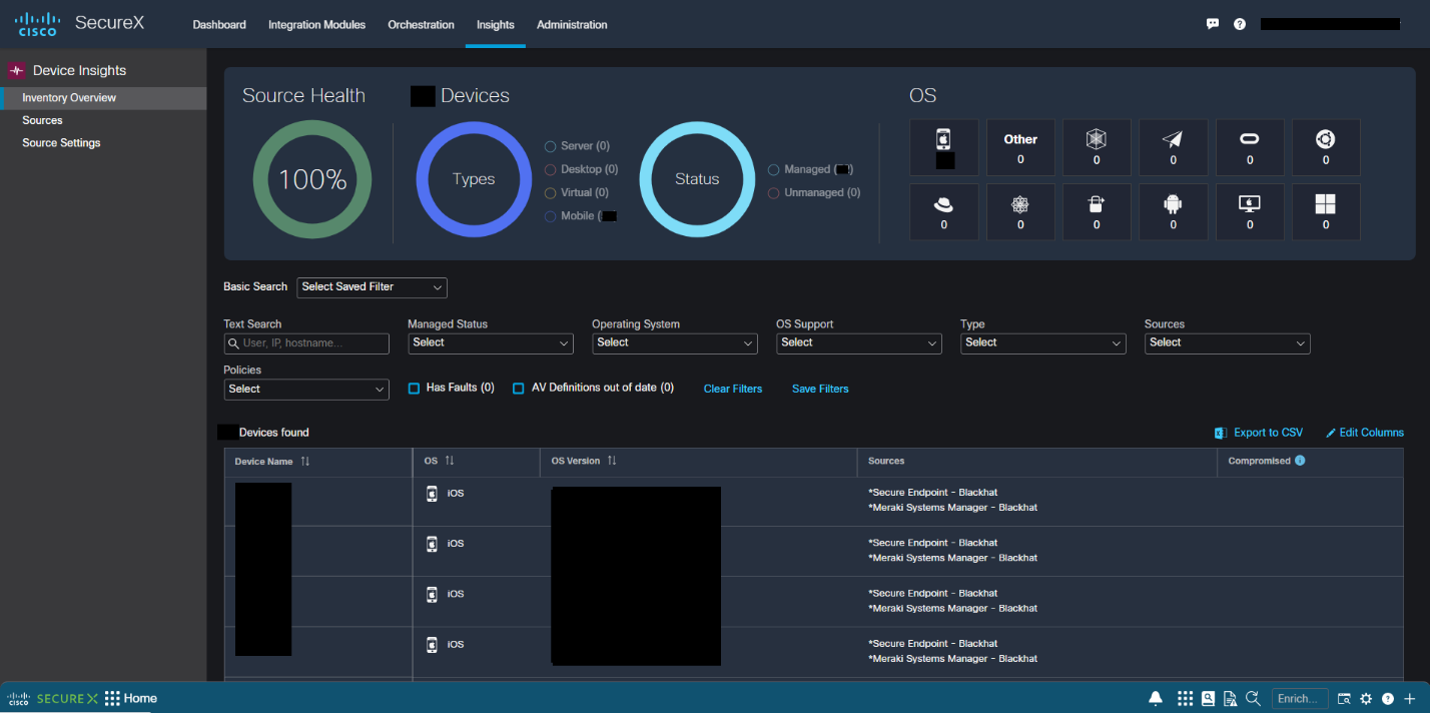Click the Clear Filters link
1430x715 pixels.
(733, 389)
